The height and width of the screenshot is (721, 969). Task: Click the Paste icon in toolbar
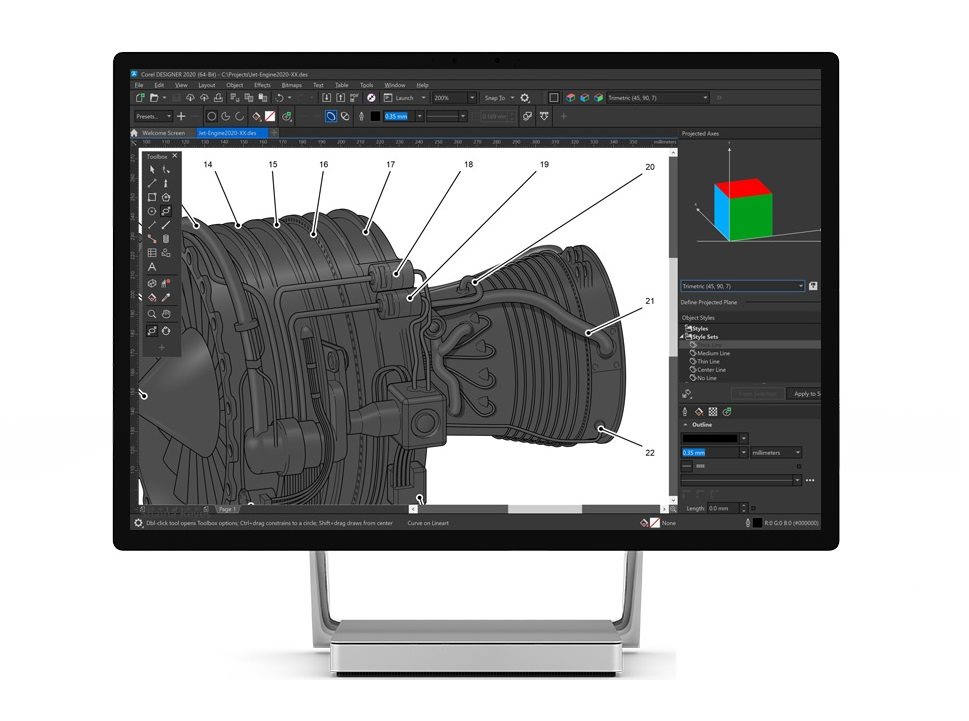[x=263, y=98]
